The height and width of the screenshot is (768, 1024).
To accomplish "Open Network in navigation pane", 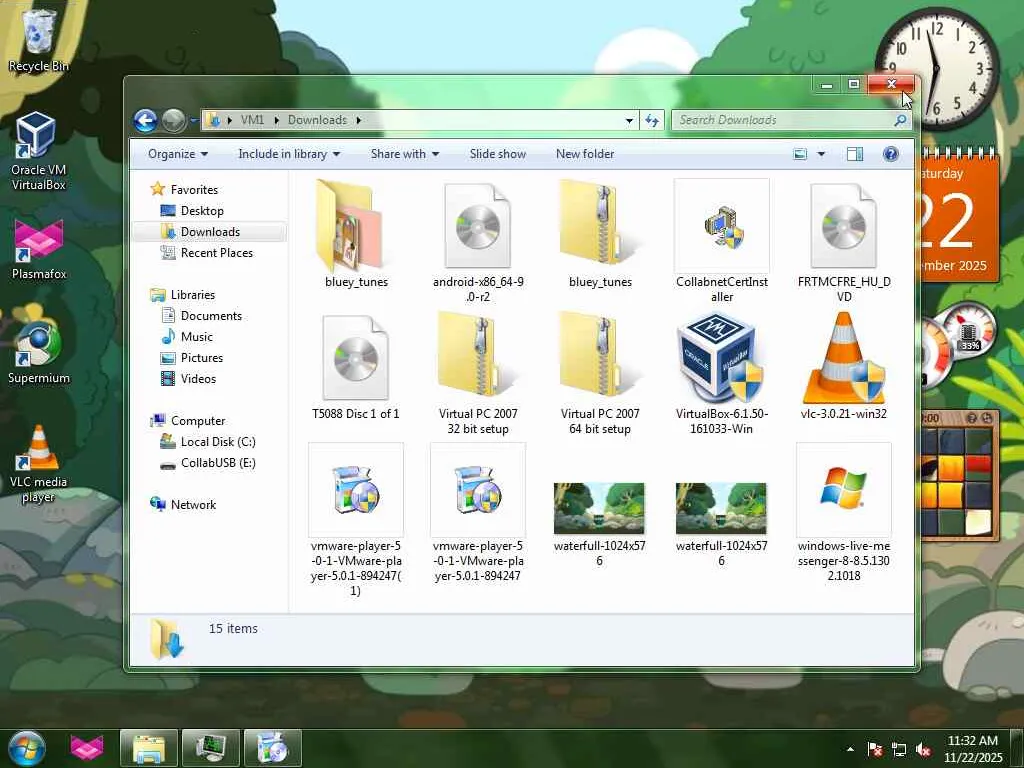I will tap(193, 504).
